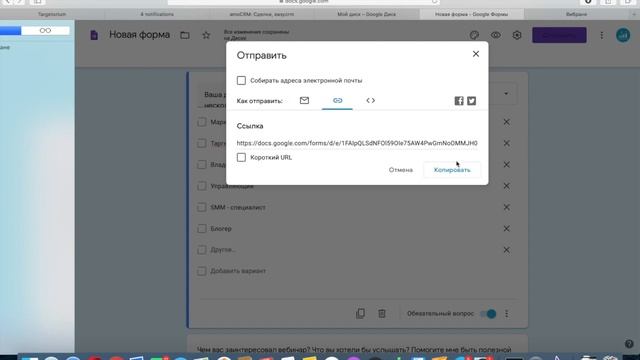Check the SMM - специалист checkbox
The width and height of the screenshot is (640, 360).
point(202,207)
